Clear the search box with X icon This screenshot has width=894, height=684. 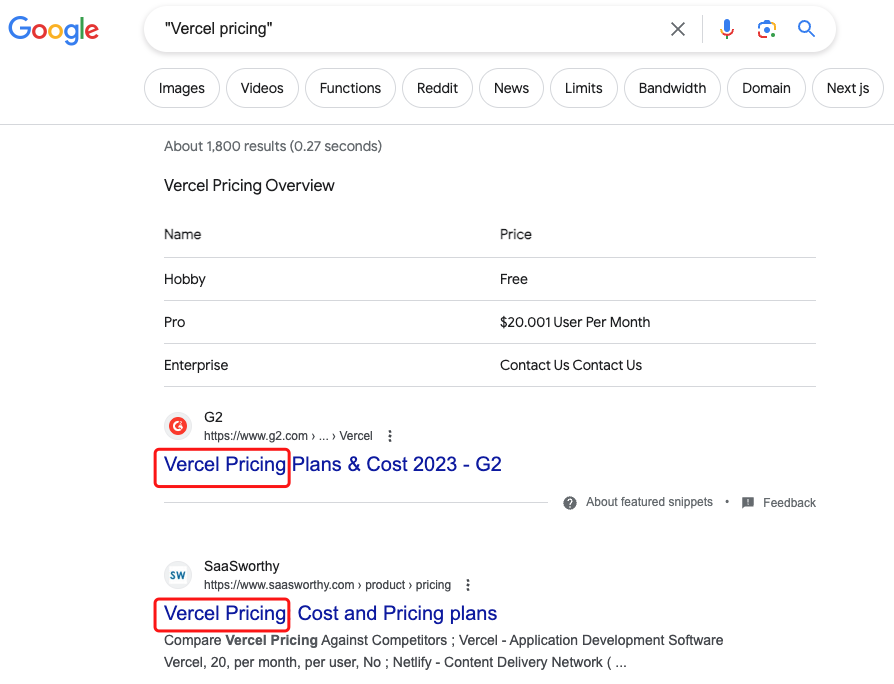point(678,29)
